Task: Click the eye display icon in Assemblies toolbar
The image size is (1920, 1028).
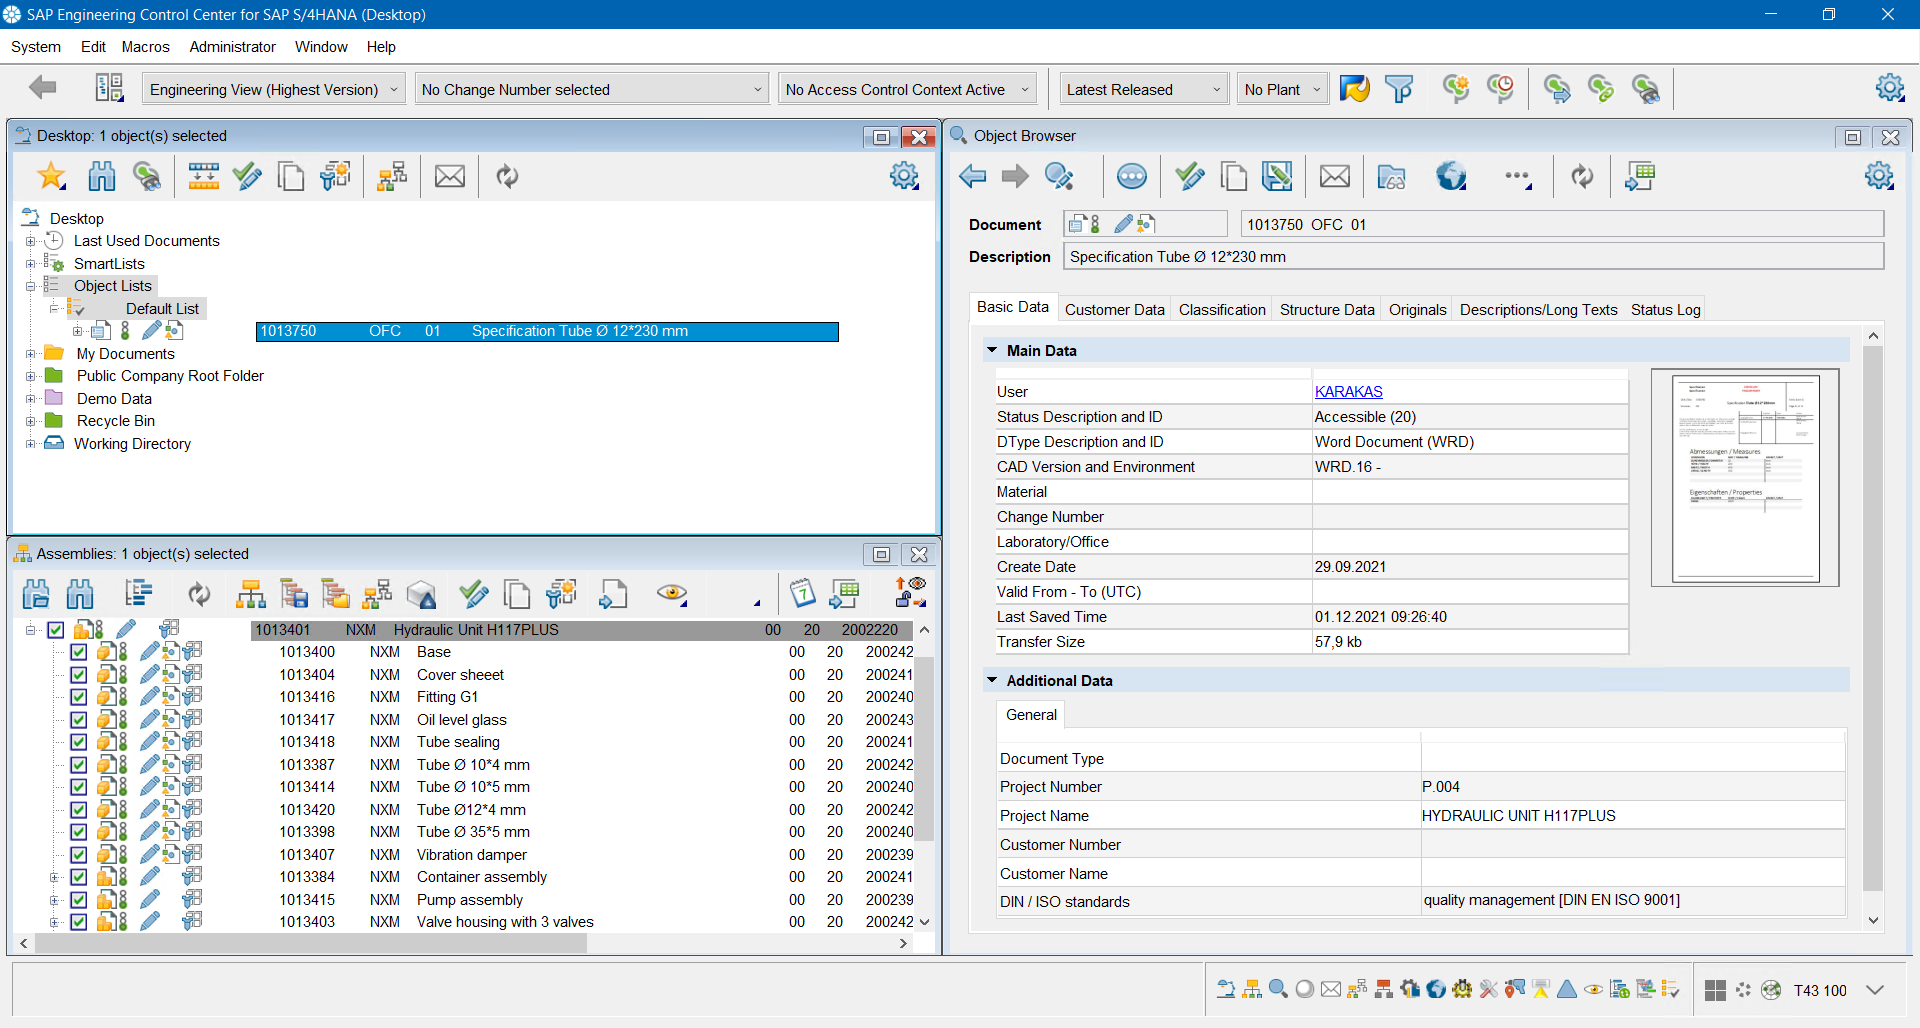Action: pyautogui.click(x=672, y=593)
